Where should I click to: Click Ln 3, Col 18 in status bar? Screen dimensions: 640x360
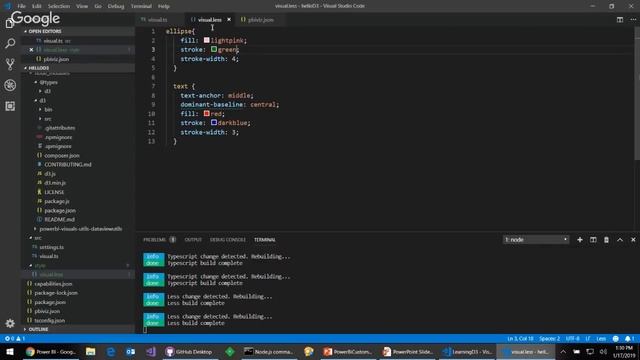click(x=520, y=338)
